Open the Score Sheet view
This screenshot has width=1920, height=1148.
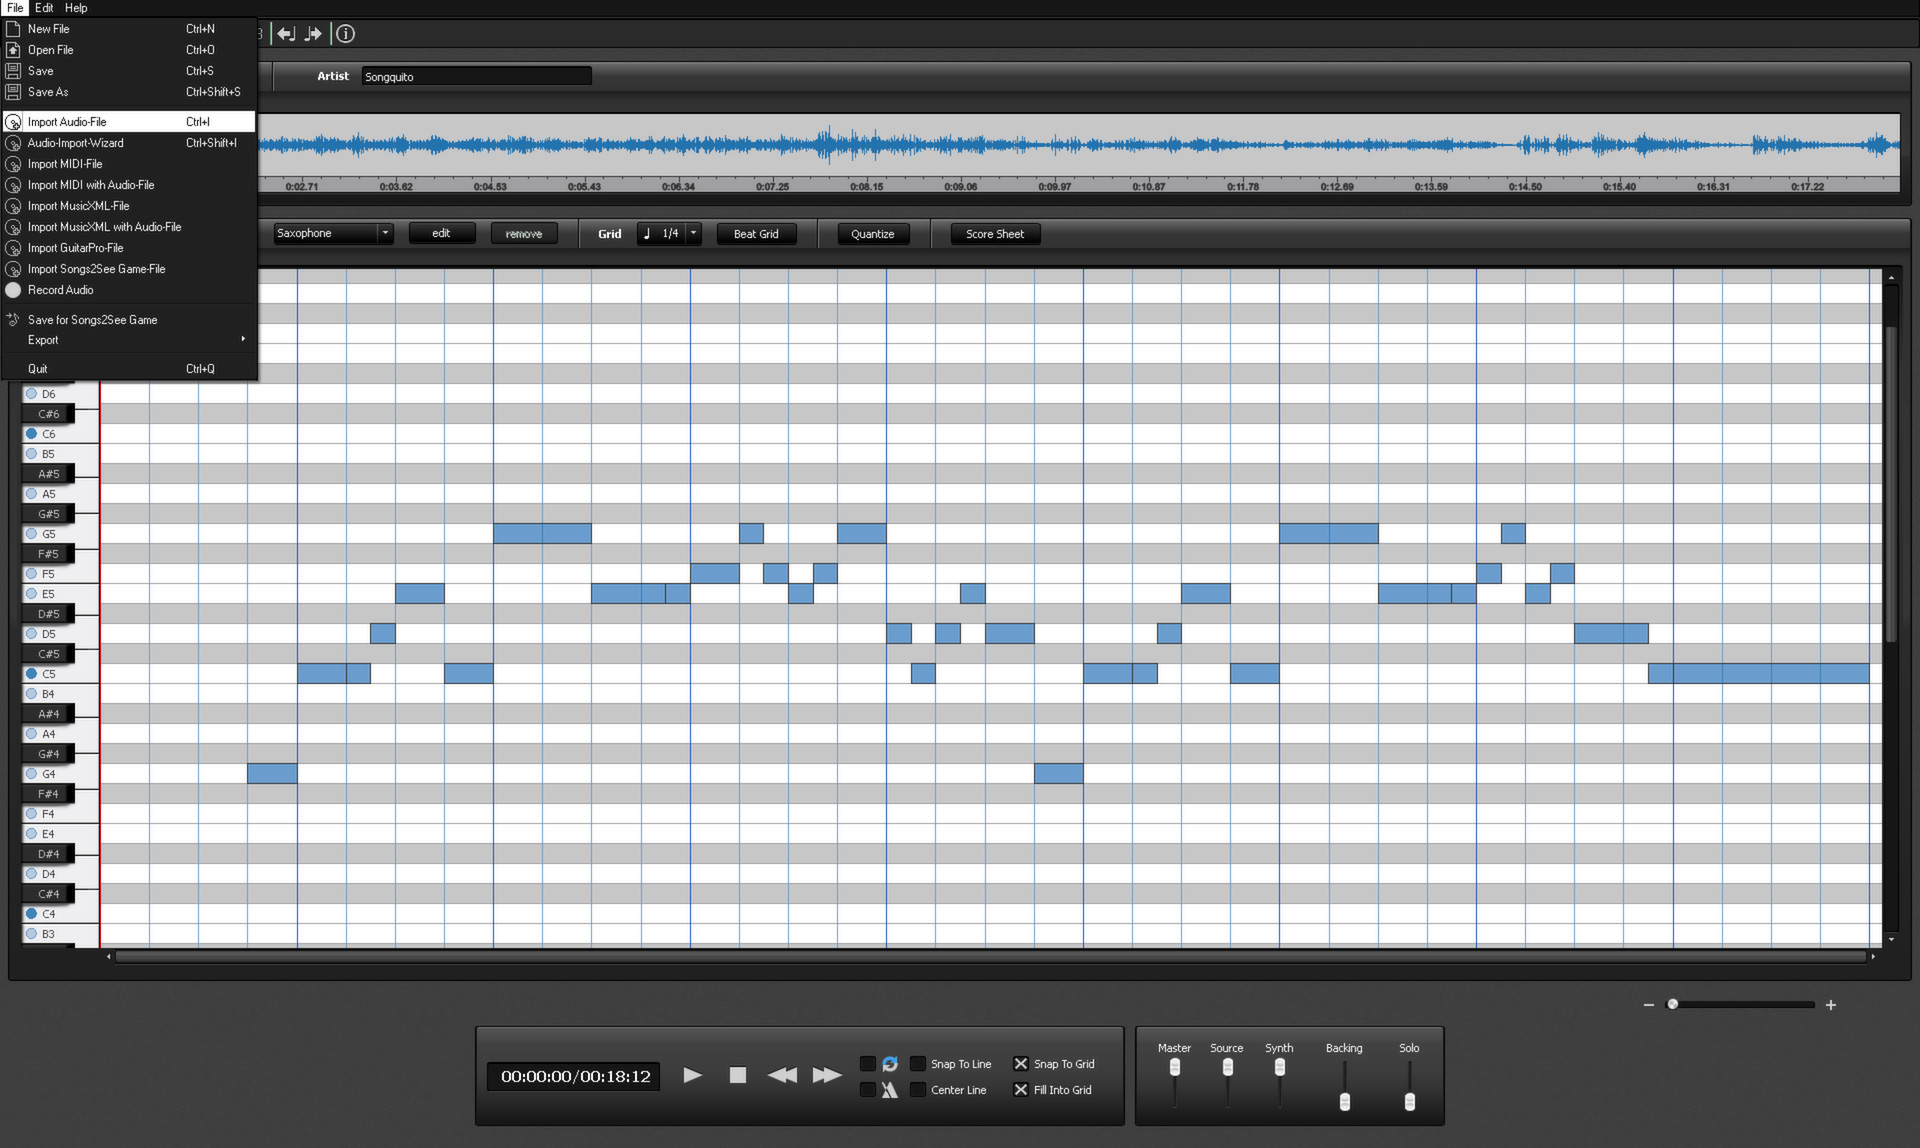[x=995, y=233]
